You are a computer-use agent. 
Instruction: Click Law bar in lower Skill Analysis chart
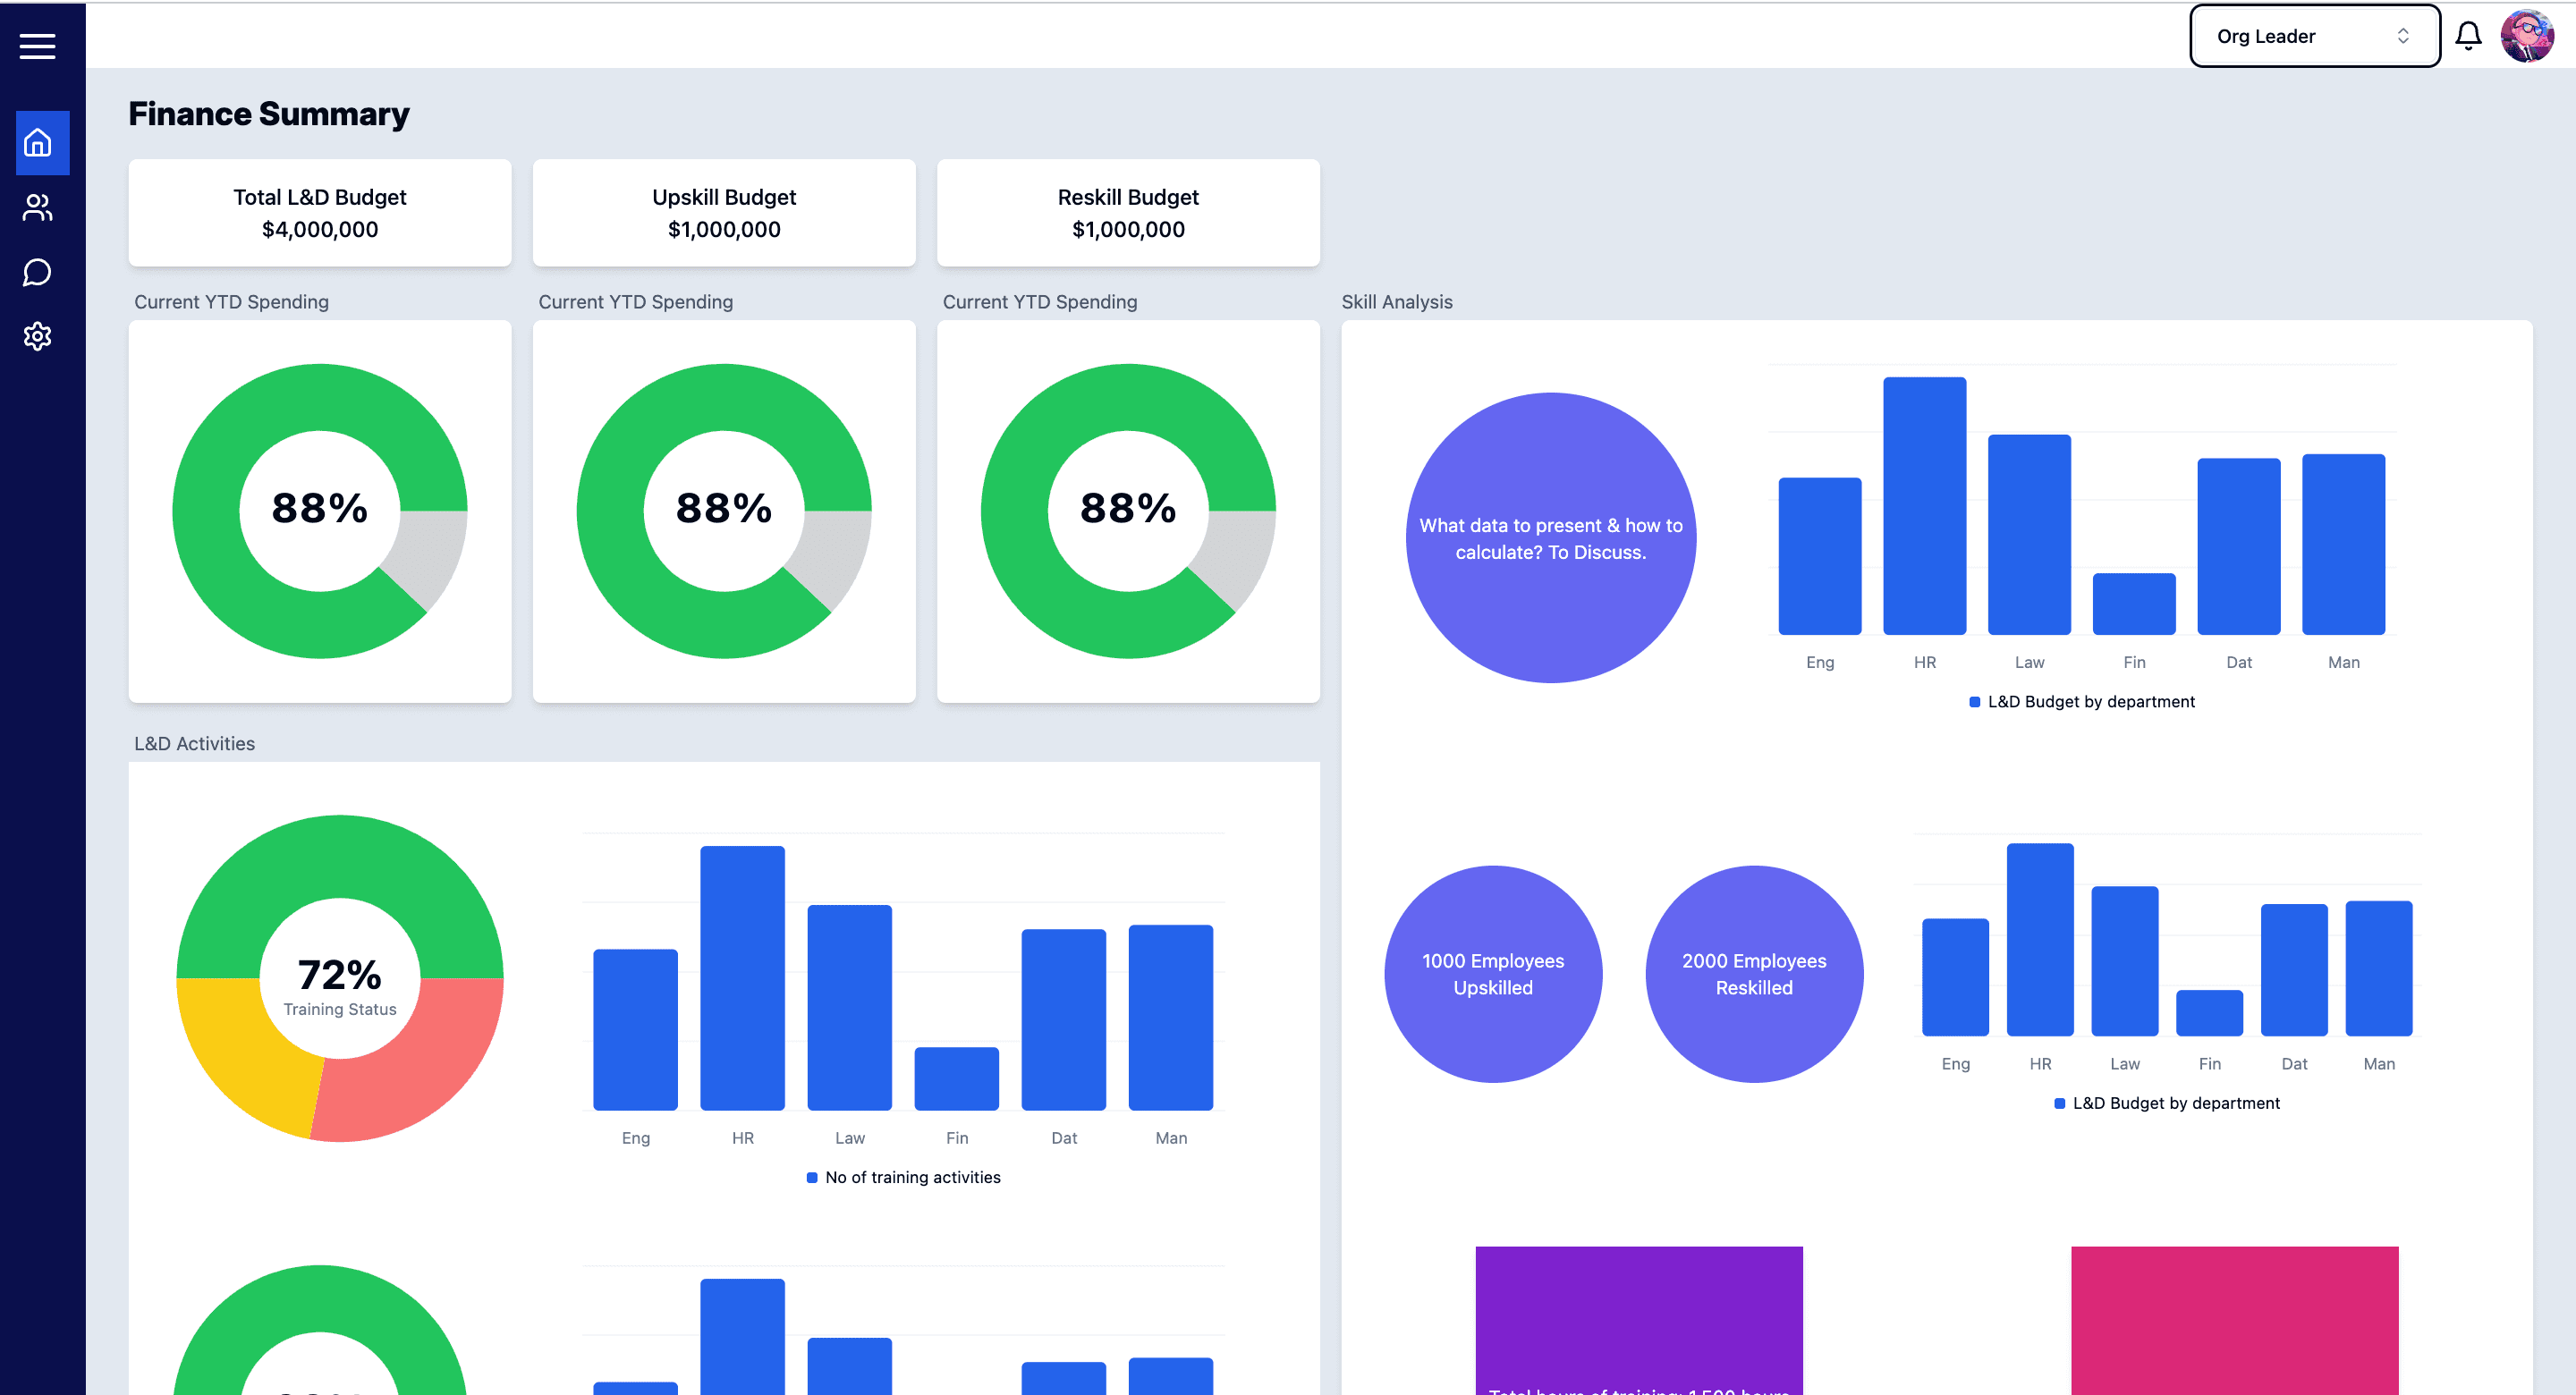pos(2124,961)
